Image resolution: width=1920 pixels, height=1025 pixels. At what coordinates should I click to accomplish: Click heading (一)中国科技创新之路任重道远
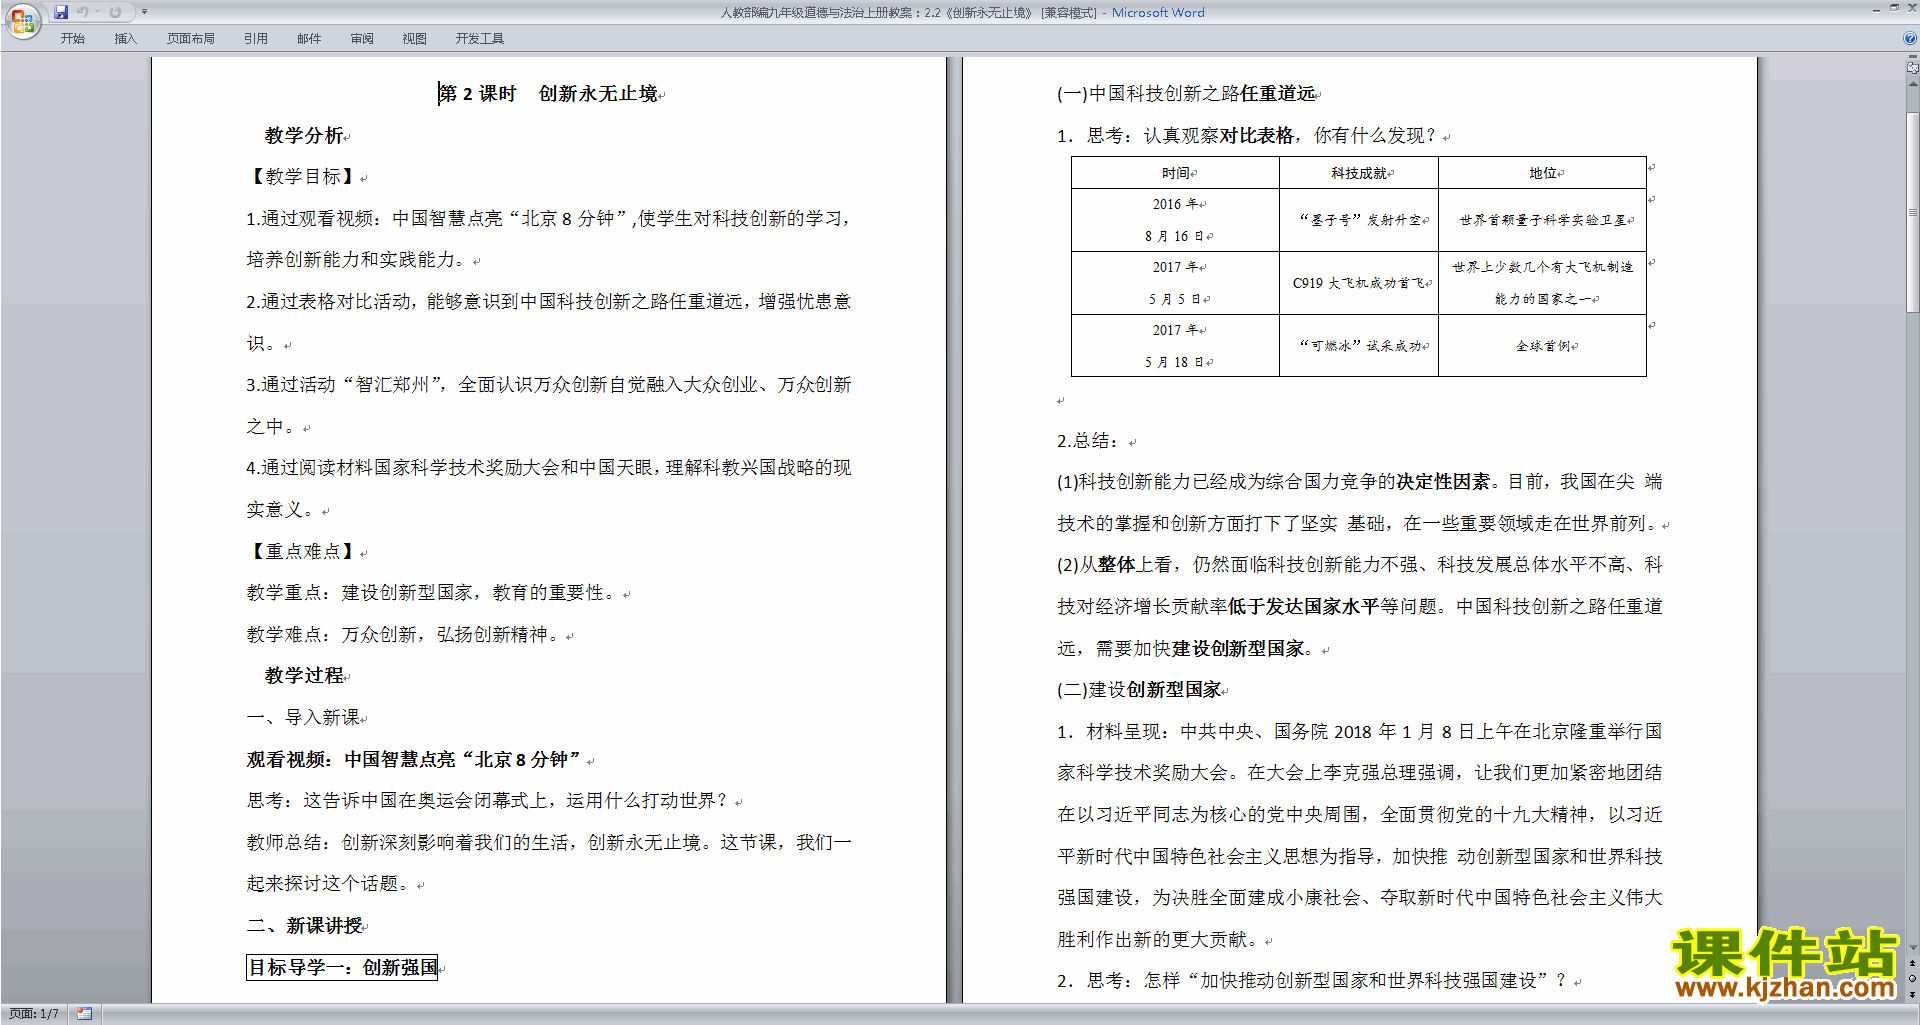click(x=1187, y=94)
